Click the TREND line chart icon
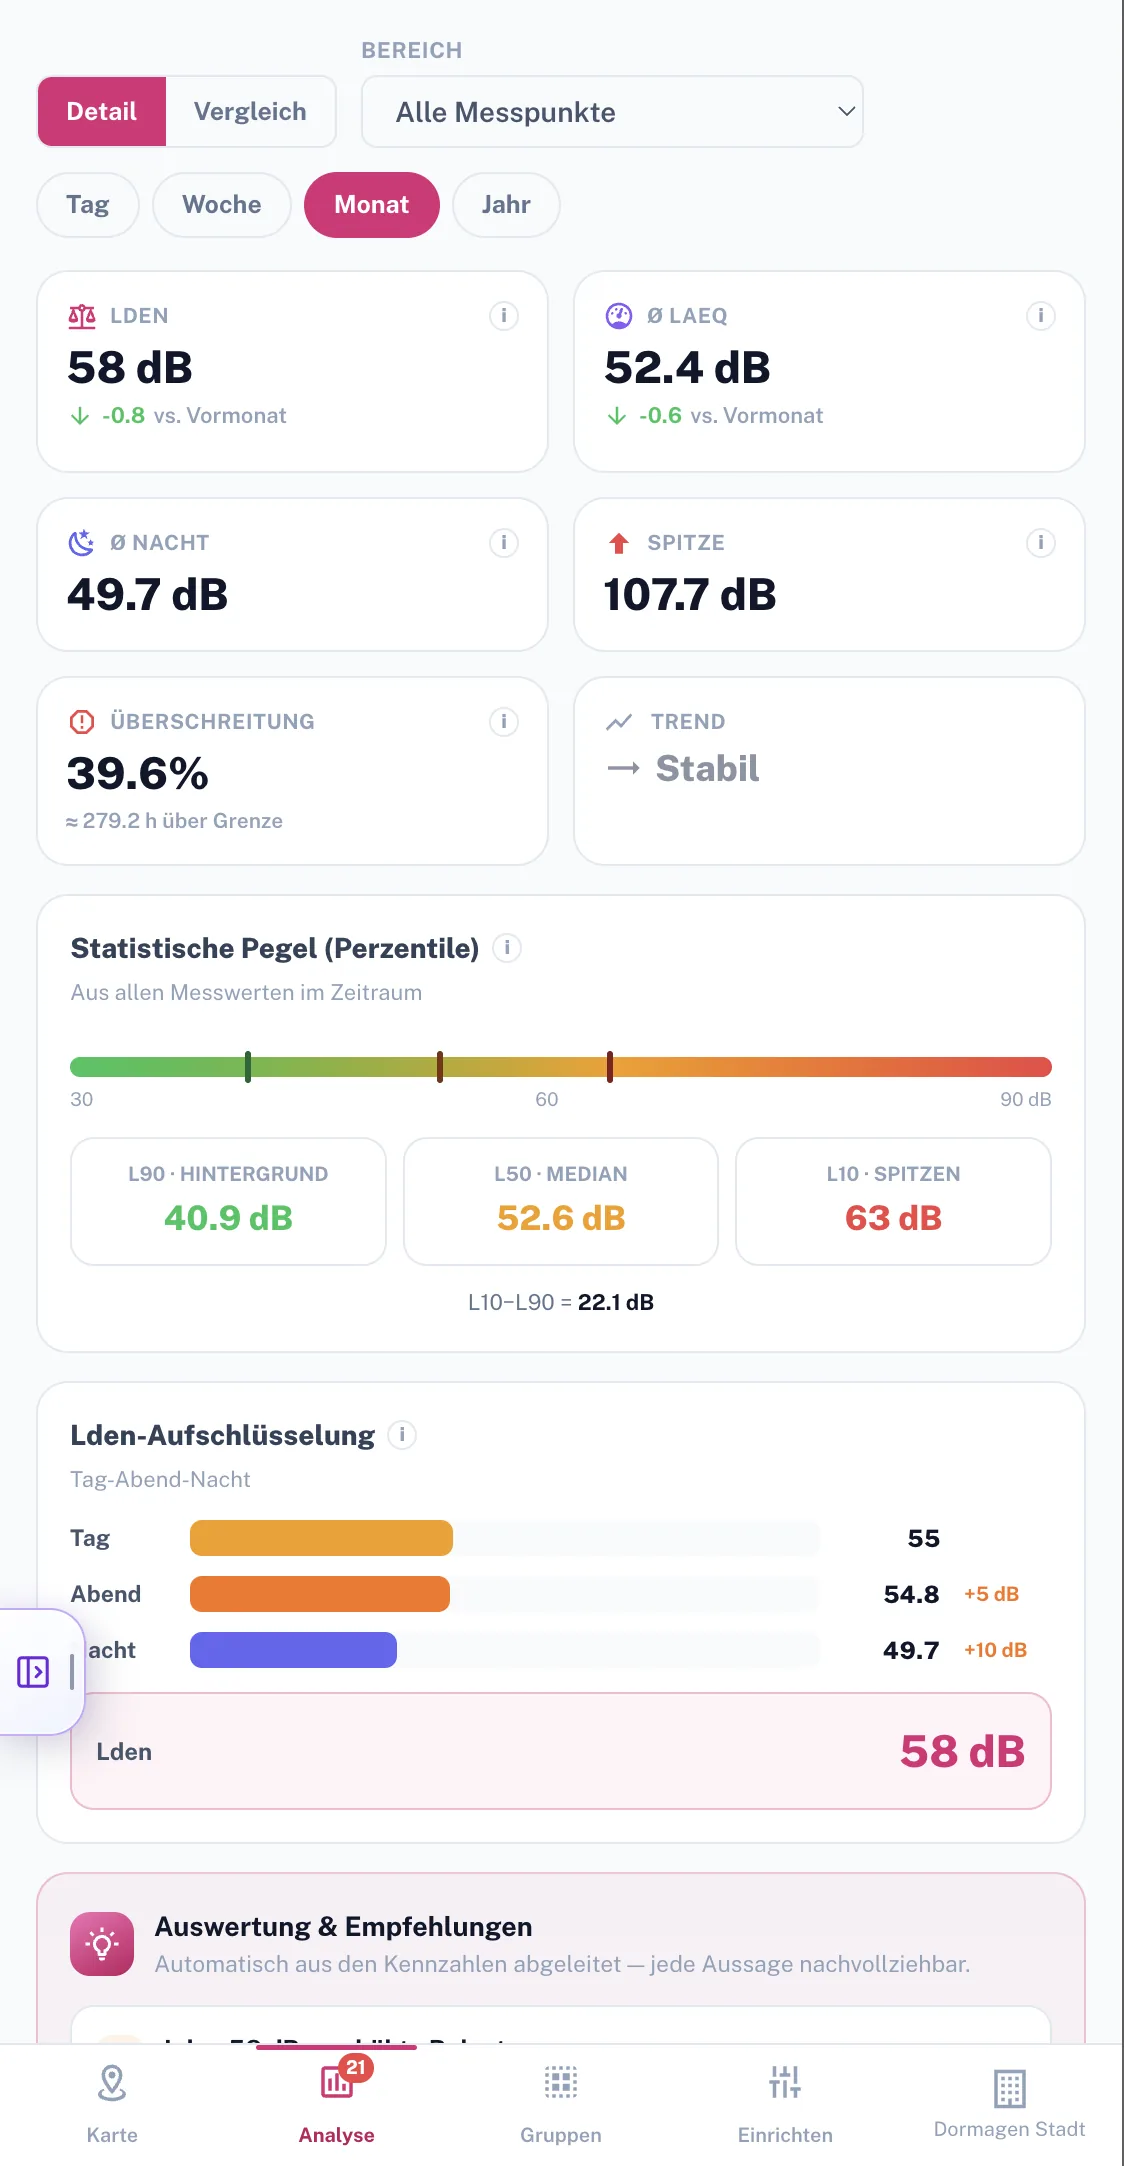This screenshot has height=2166, width=1124. coord(619,722)
